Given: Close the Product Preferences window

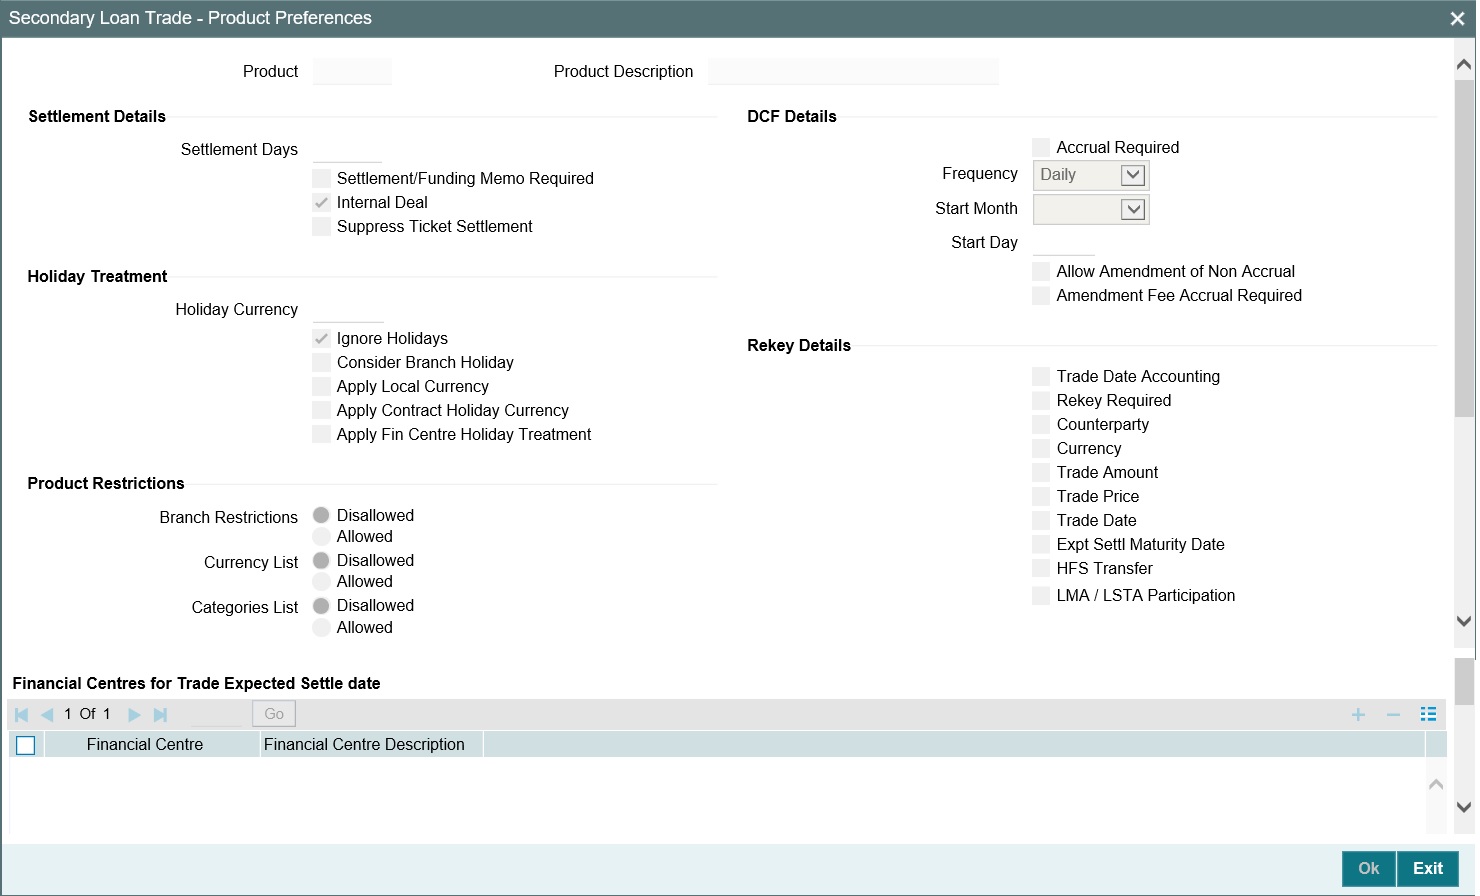Looking at the screenshot, I should pos(1457,19).
